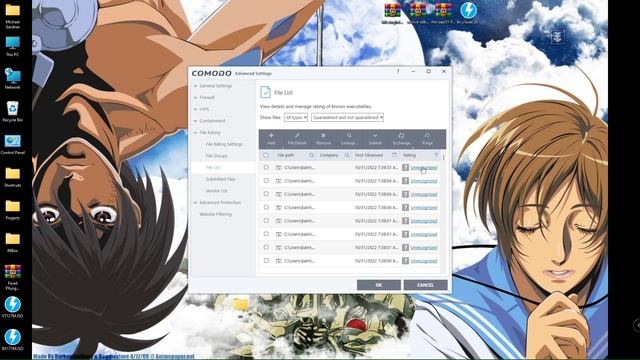Image resolution: width=640 pixels, height=360 pixels.
Task: Check the last file row's checkbox
Action: click(266, 260)
